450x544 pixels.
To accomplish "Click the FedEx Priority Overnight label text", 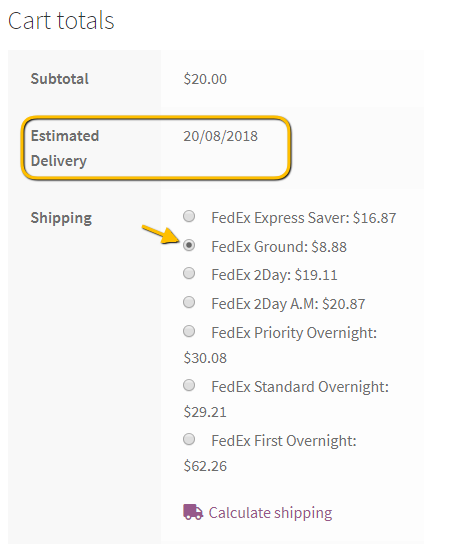I will (x=294, y=333).
